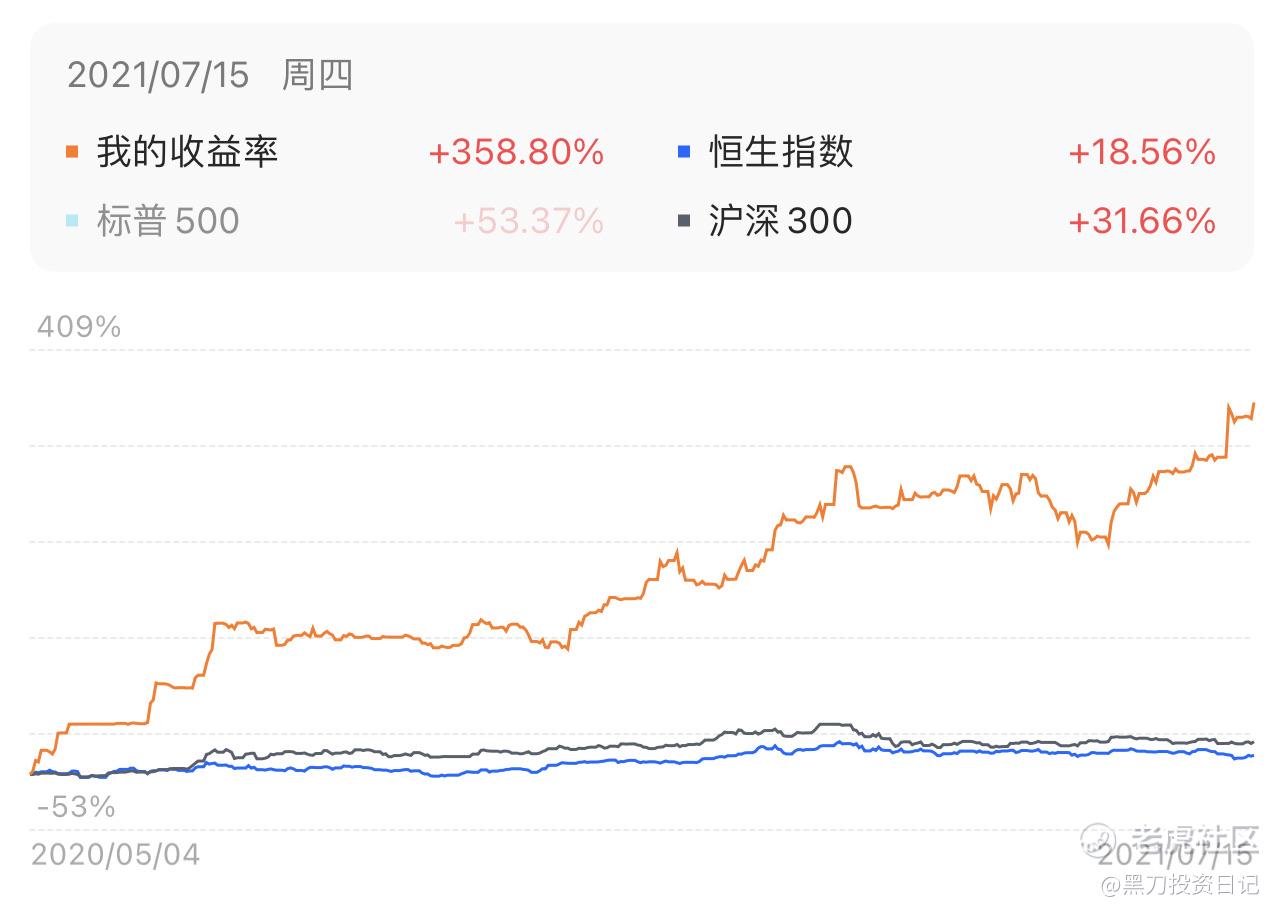The width and height of the screenshot is (1284, 914).
Task: Click the faded +53.37% value
Action: pos(528,220)
